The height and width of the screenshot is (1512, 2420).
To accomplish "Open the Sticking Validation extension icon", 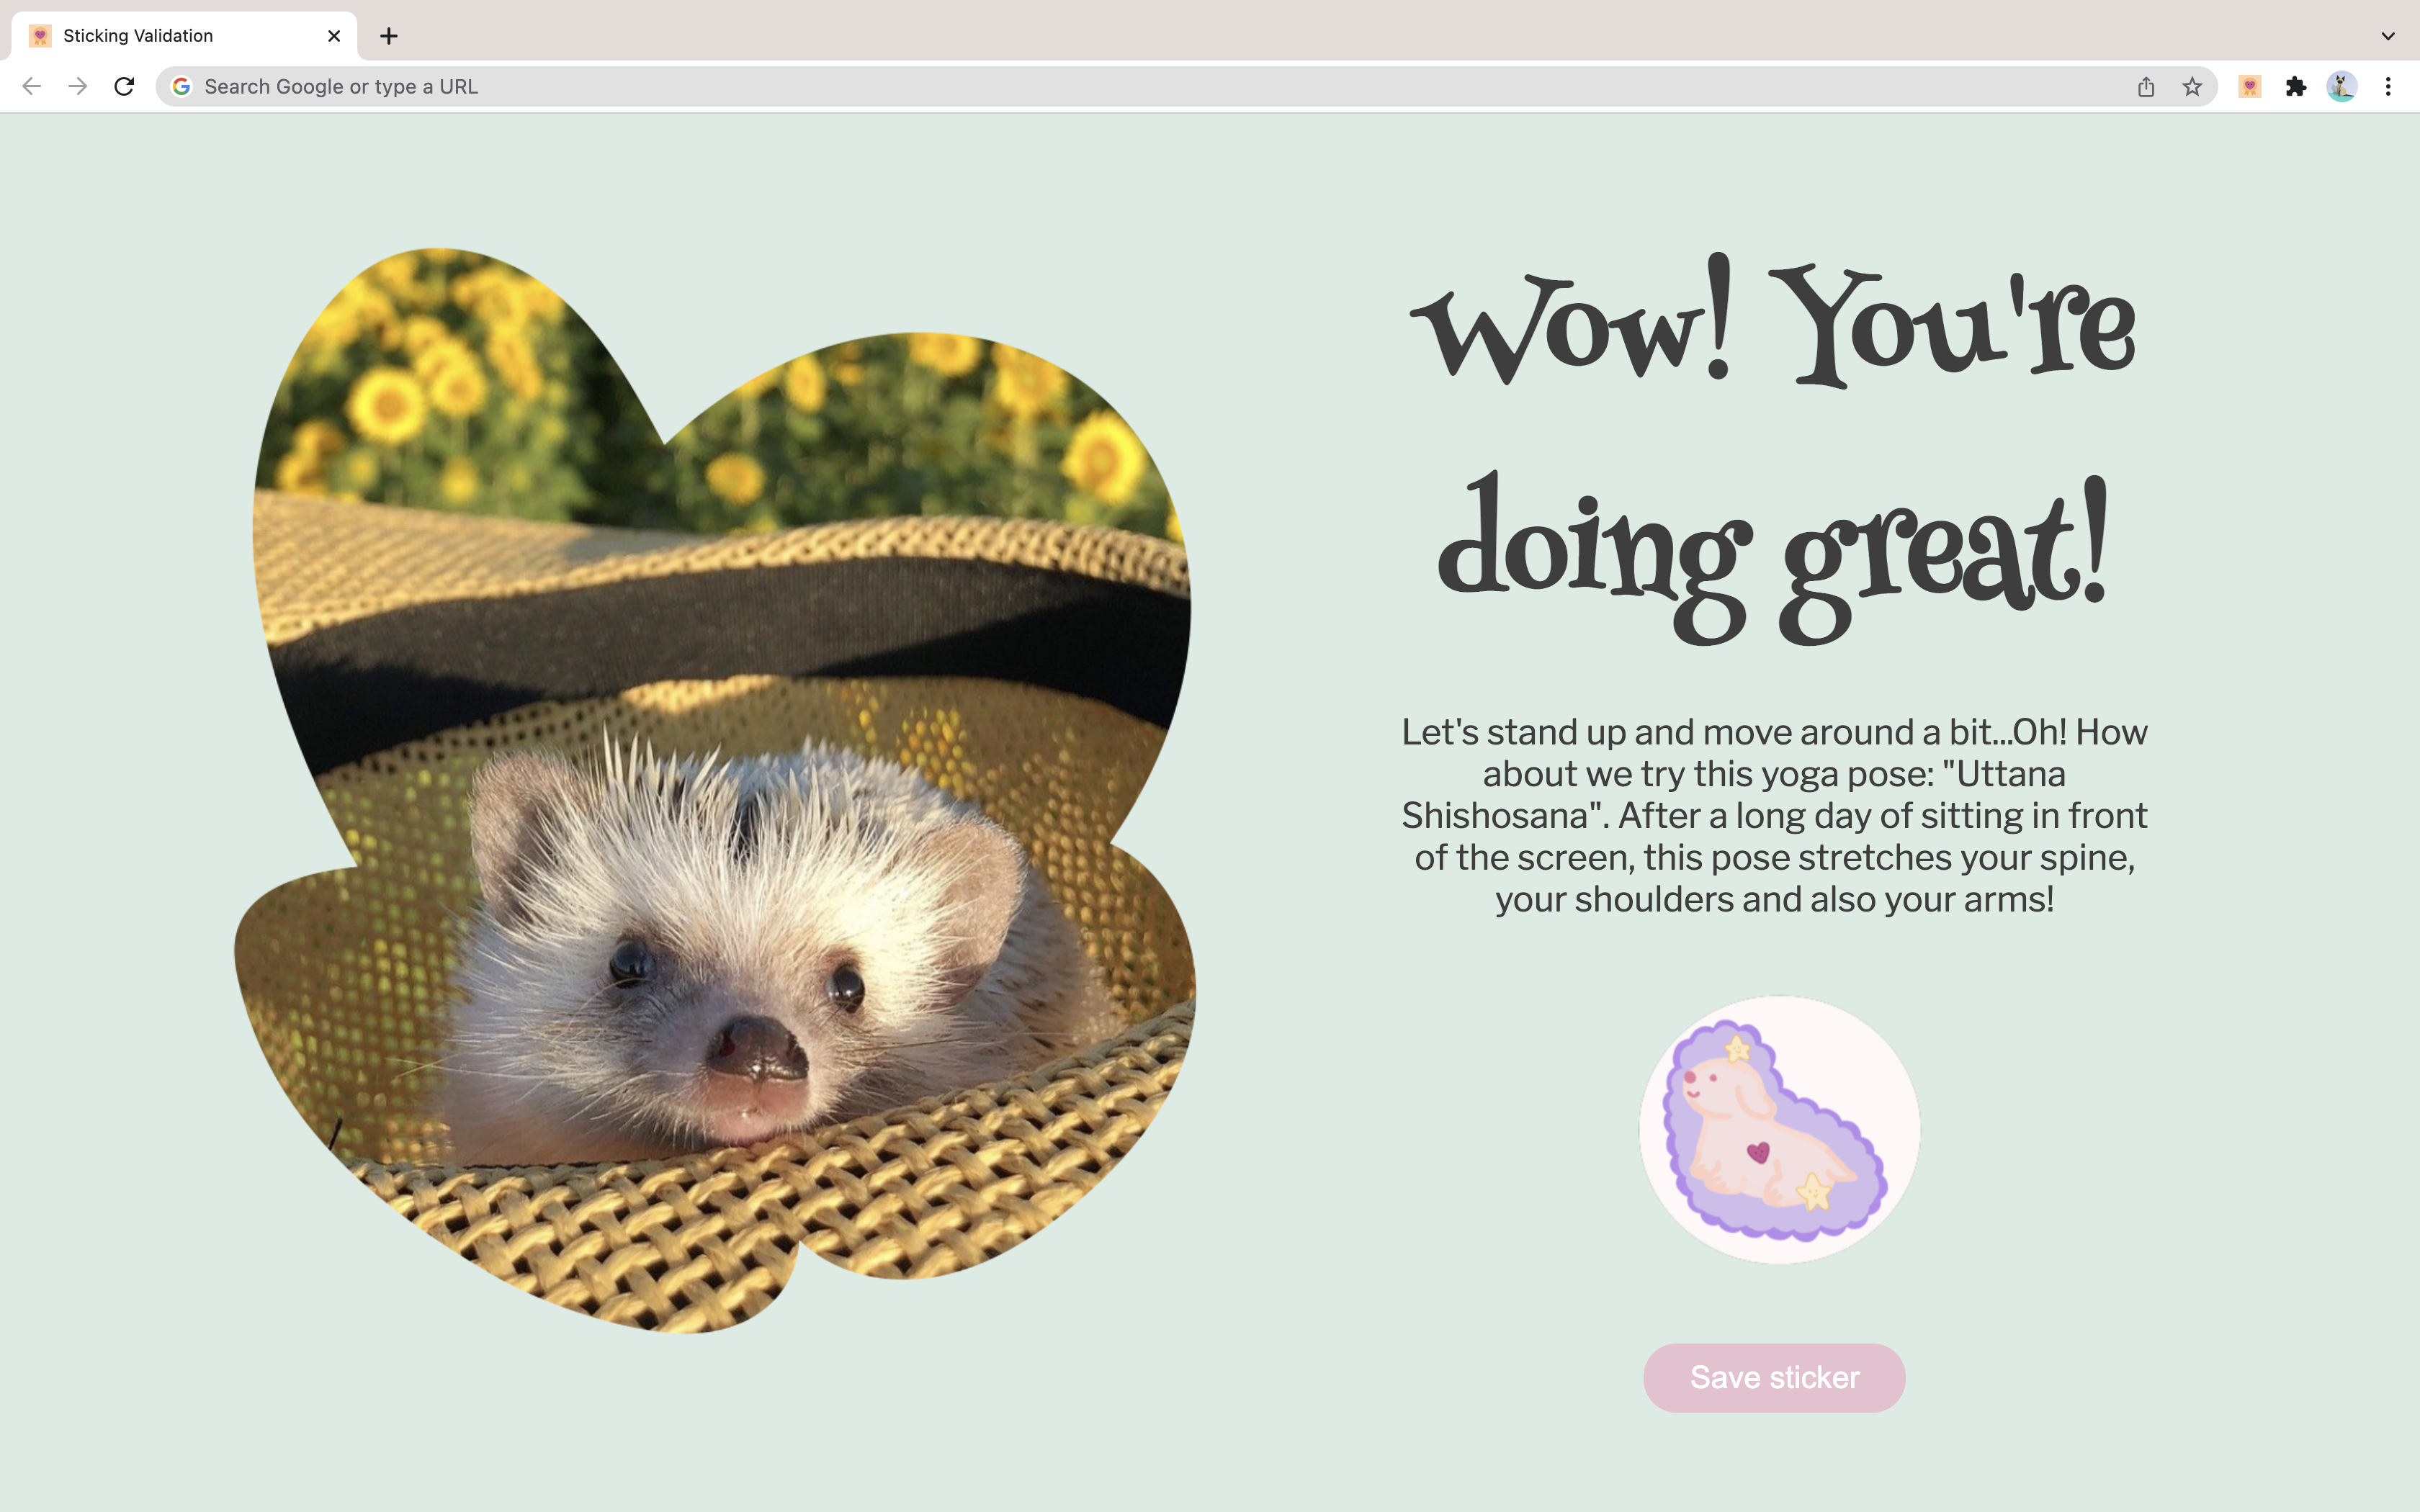I will (x=2250, y=87).
